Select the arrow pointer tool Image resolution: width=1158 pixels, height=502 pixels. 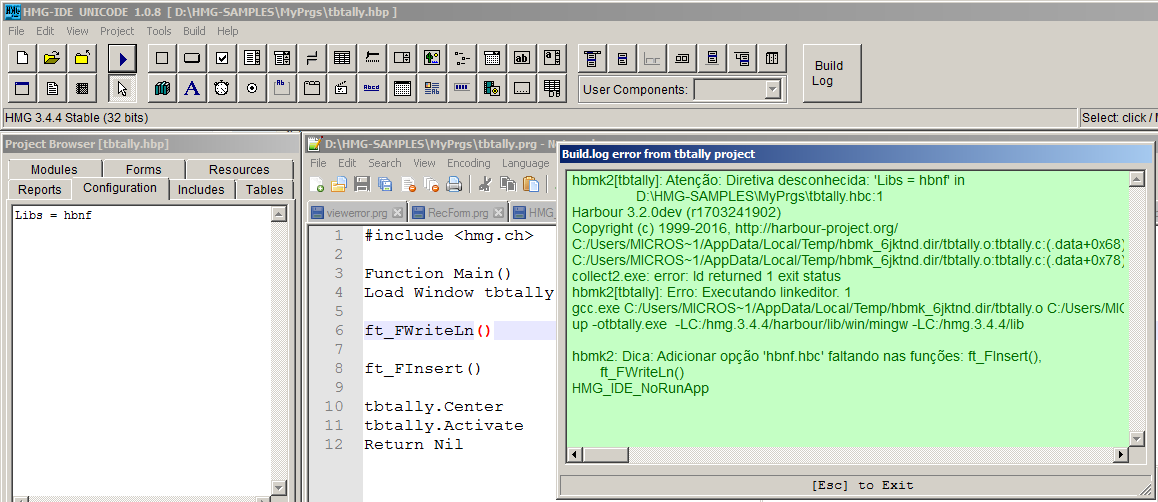122,89
